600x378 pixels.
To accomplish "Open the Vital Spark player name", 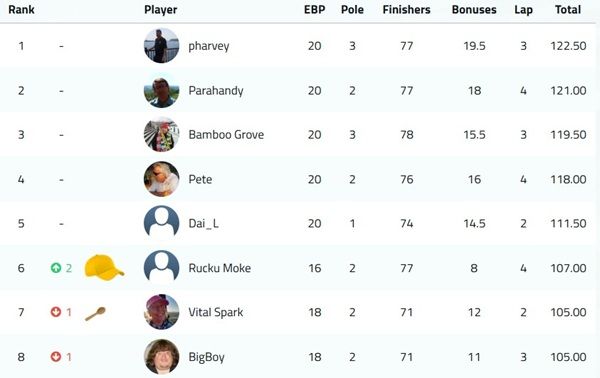I will pyautogui.click(x=215, y=312).
